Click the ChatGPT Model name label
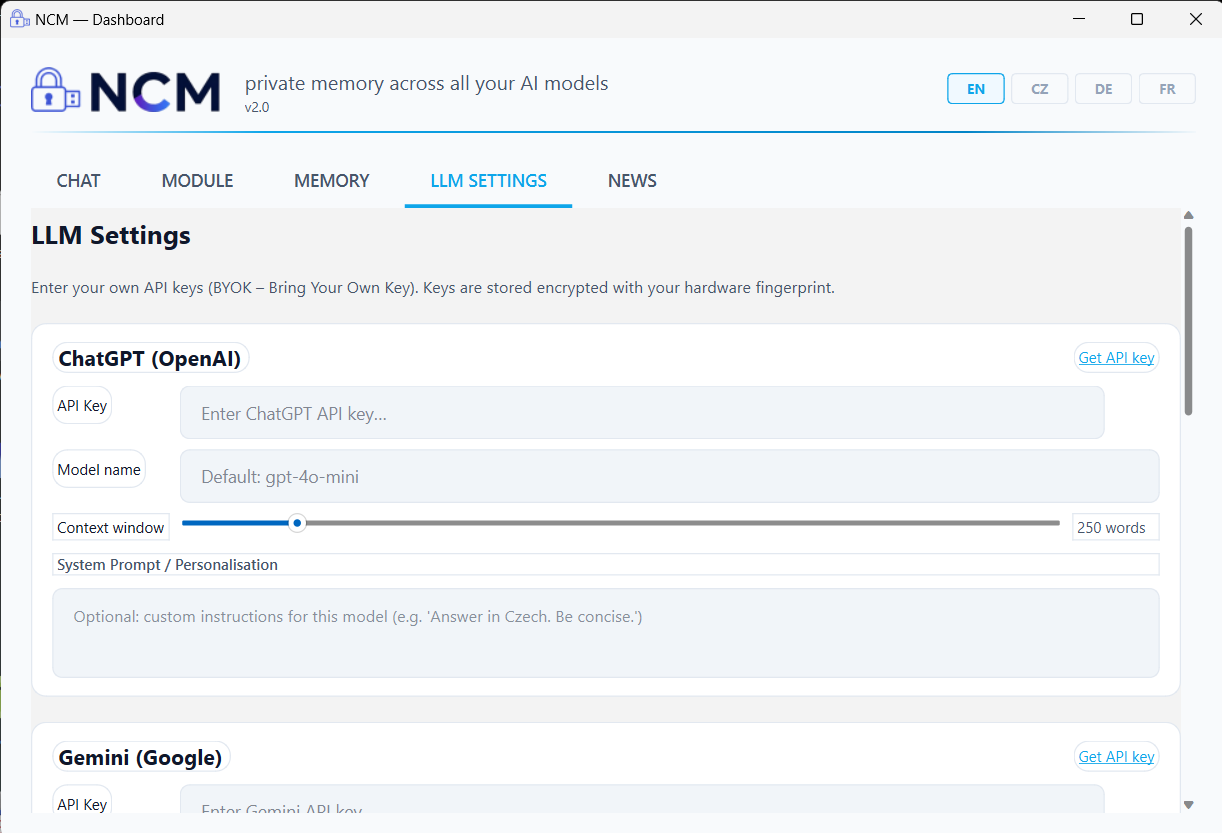 click(99, 469)
